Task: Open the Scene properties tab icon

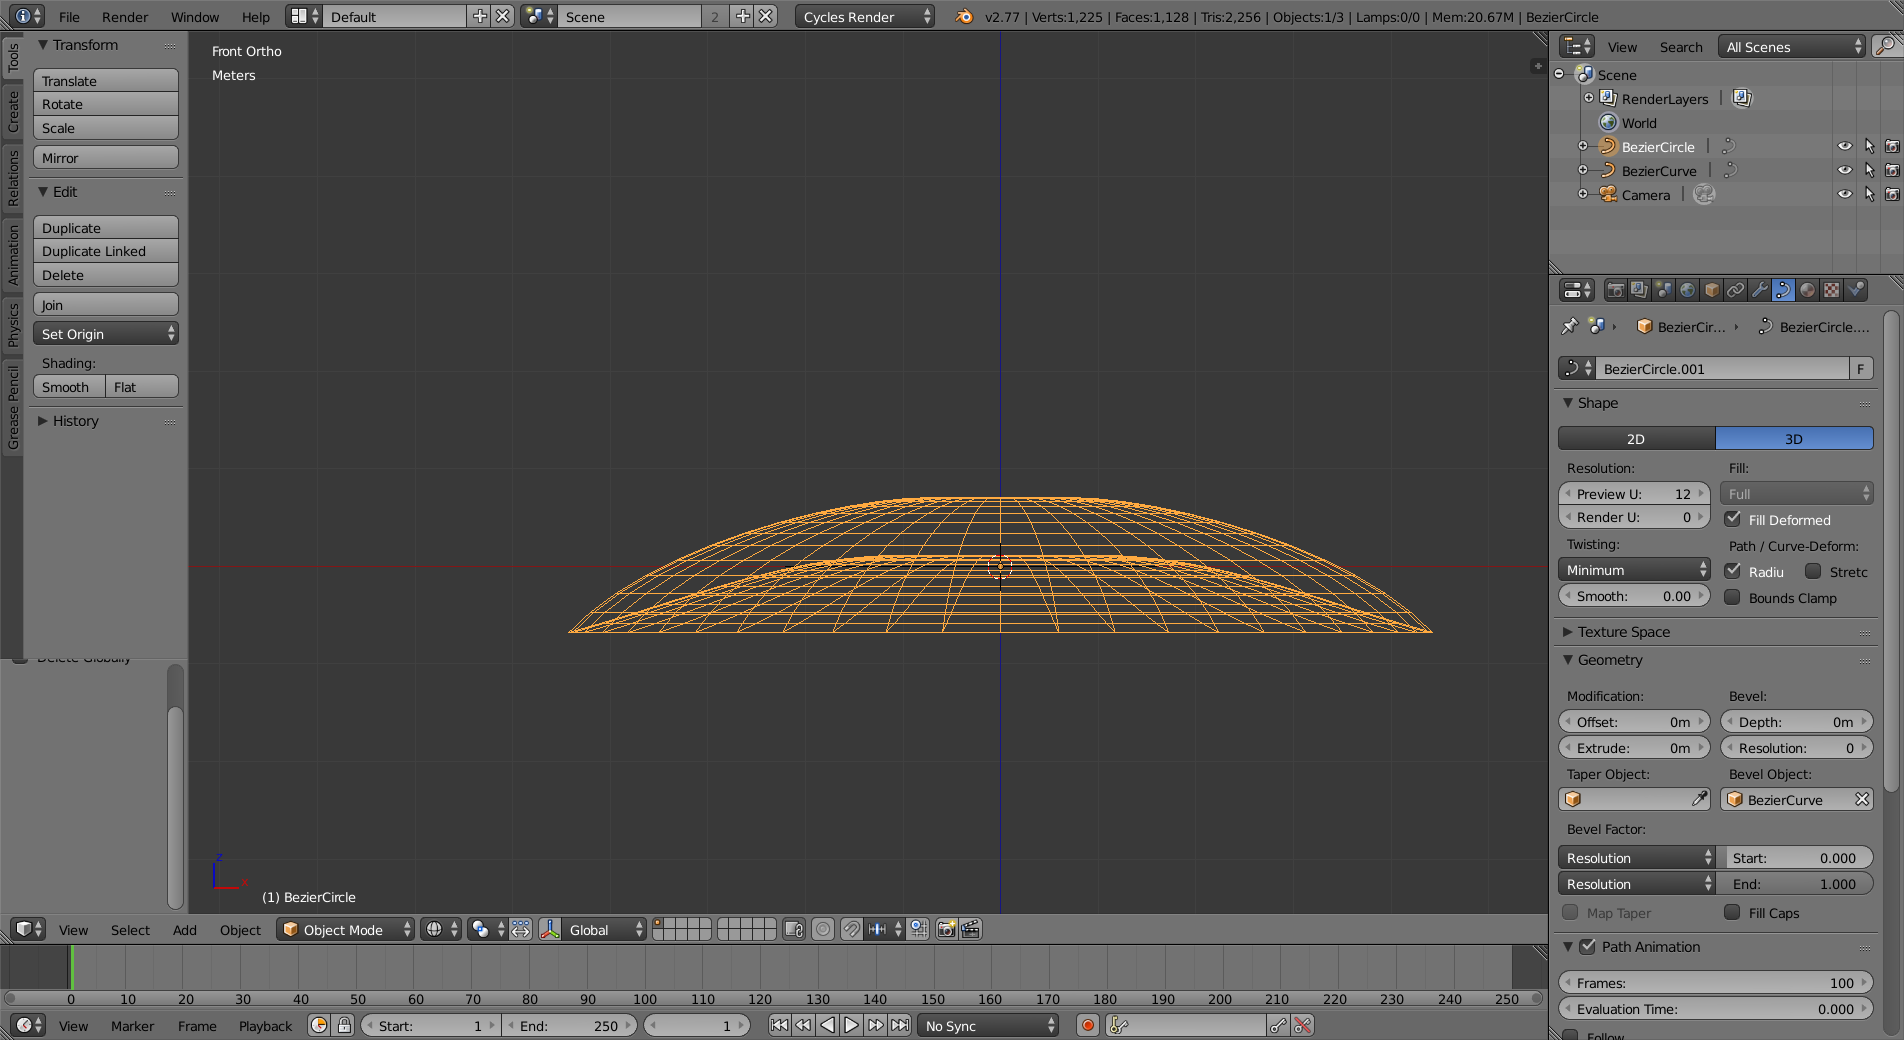Action: coord(1663,290)
